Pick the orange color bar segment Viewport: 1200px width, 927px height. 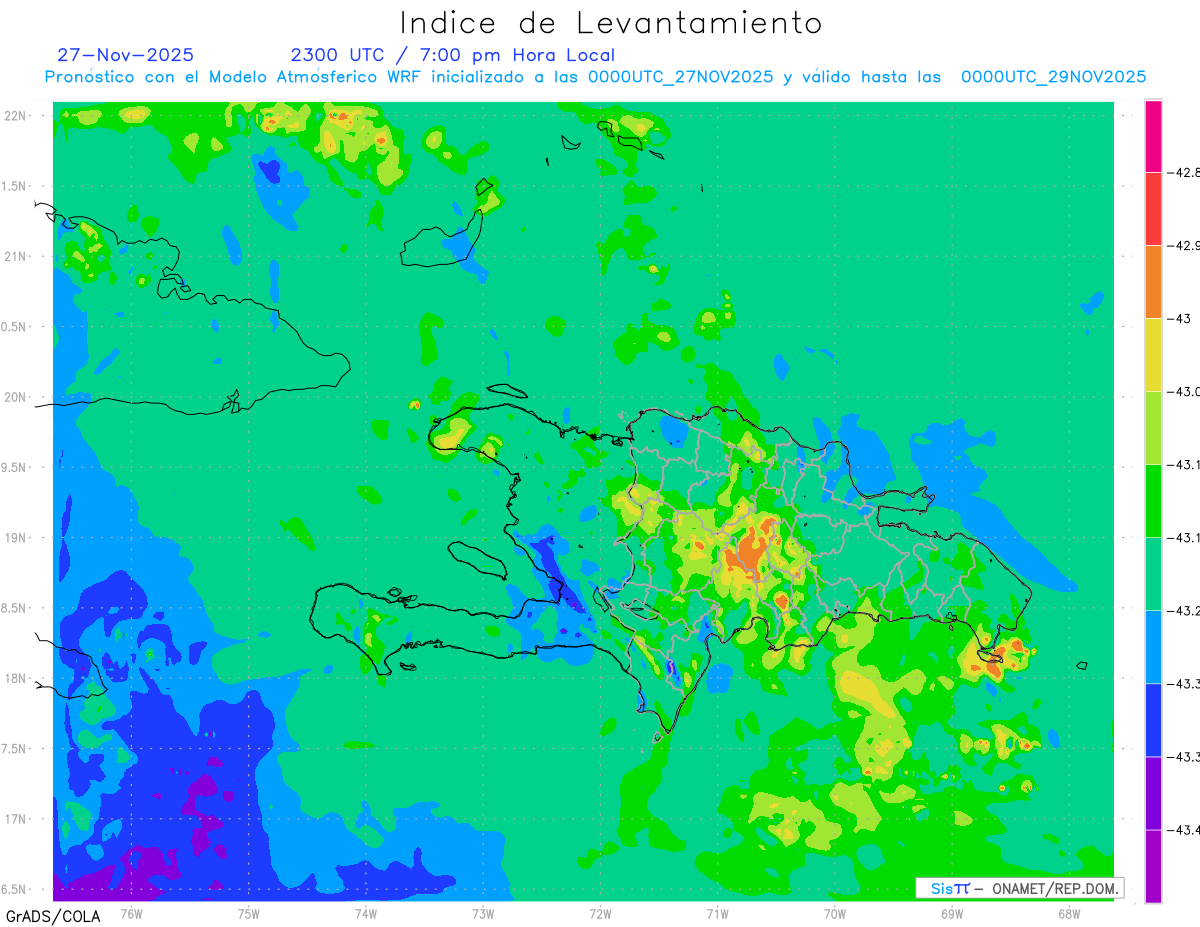(1153, 281)
